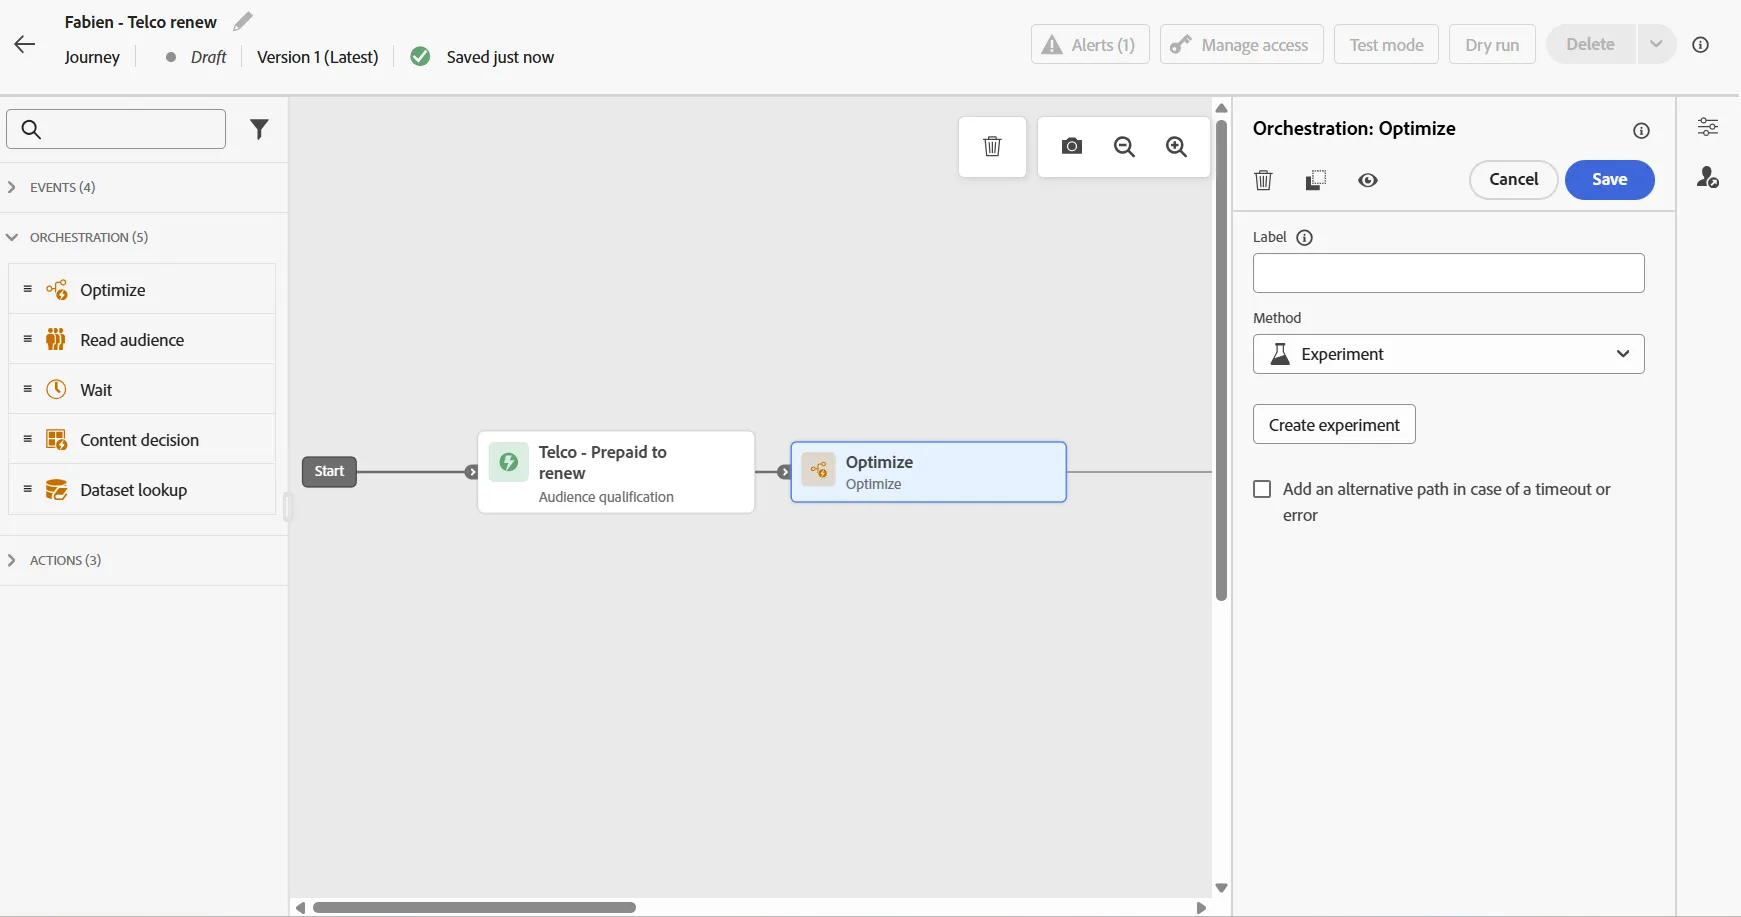
Task: Edit journey name with pencil icon
Action: pyautogui.click(x=243, y=21)
